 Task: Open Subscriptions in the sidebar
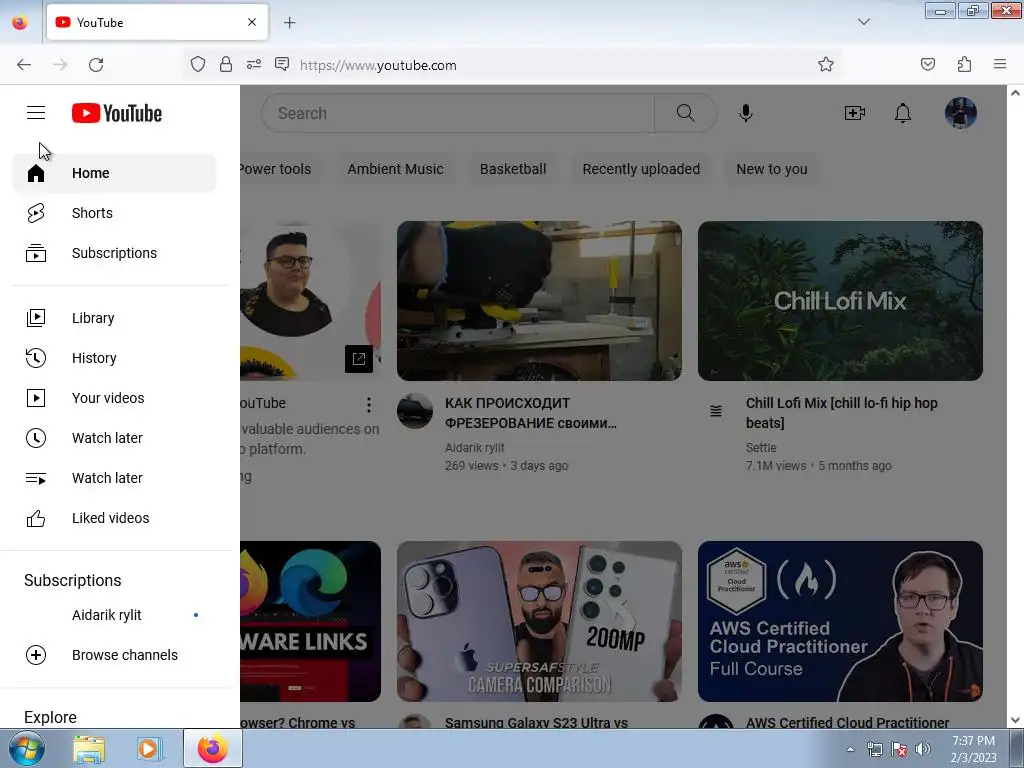(x=114, y=253)
